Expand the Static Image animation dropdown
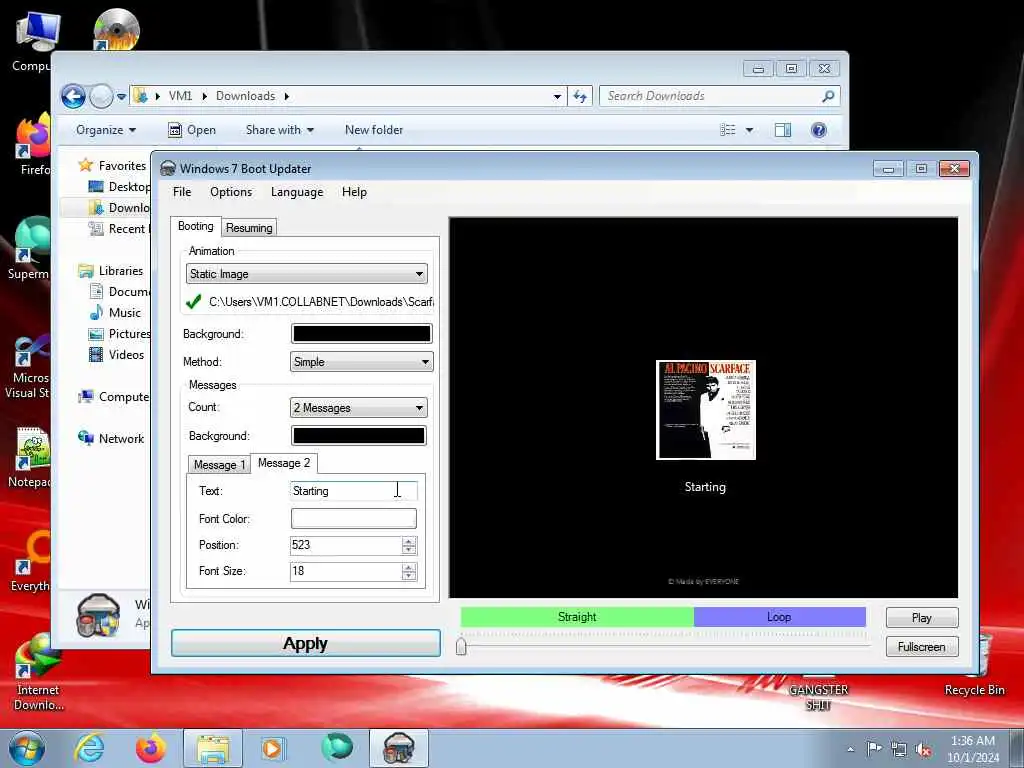The height and width of the screenshot is (768, 1024). coord(306,274)
